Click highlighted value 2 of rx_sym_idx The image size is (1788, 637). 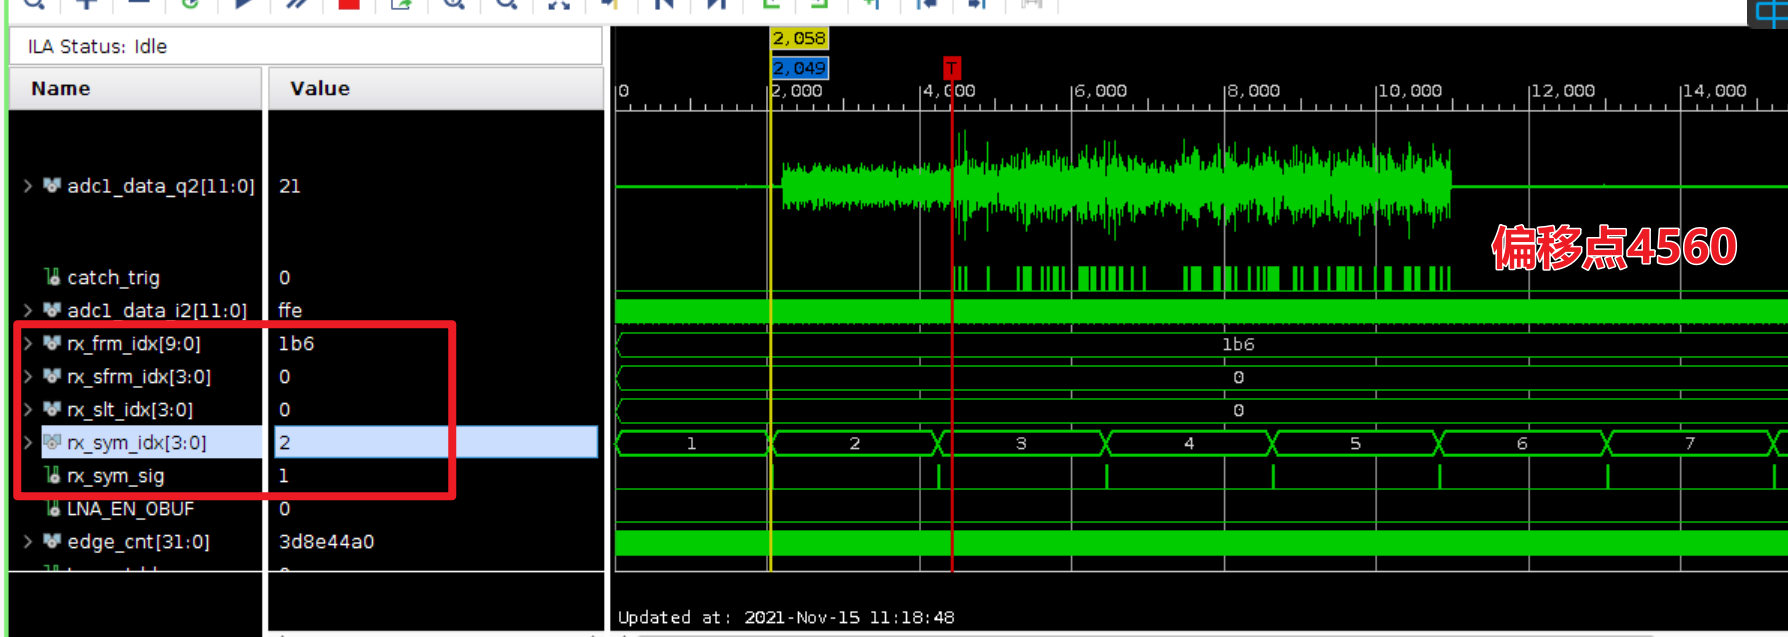435,442
